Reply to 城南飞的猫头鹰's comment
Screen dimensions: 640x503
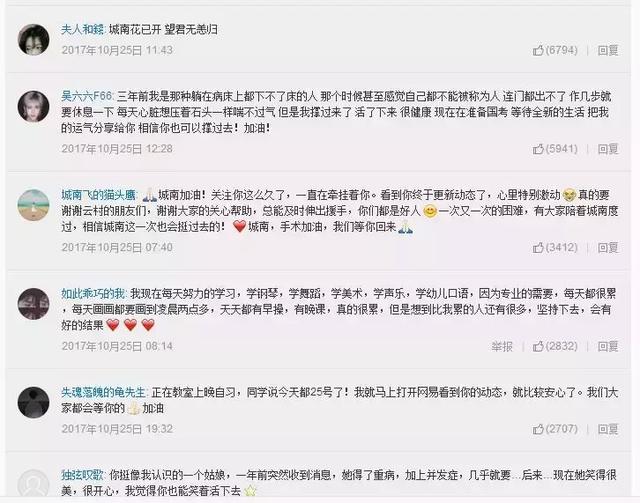tap(608, 247)
